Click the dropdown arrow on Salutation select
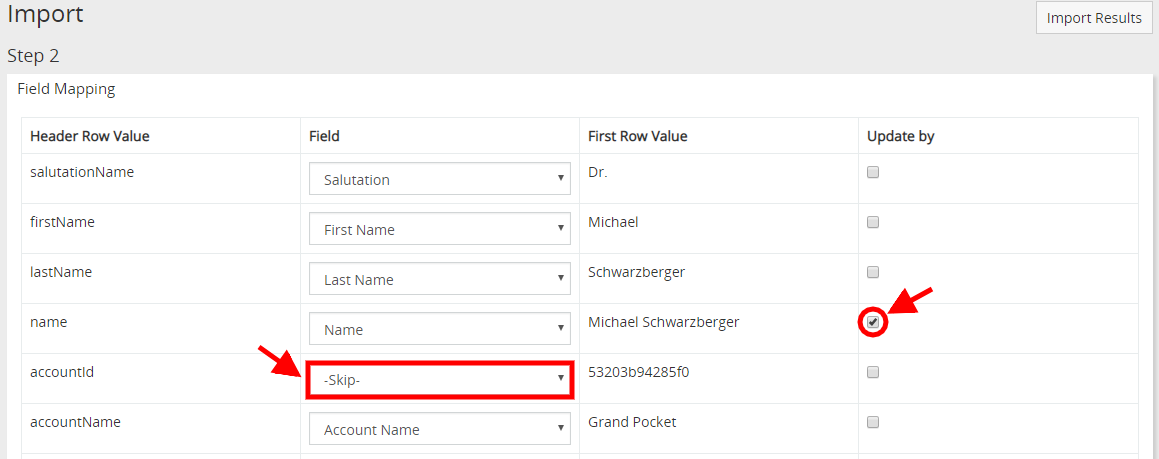1159x459 pixels. 561,178
